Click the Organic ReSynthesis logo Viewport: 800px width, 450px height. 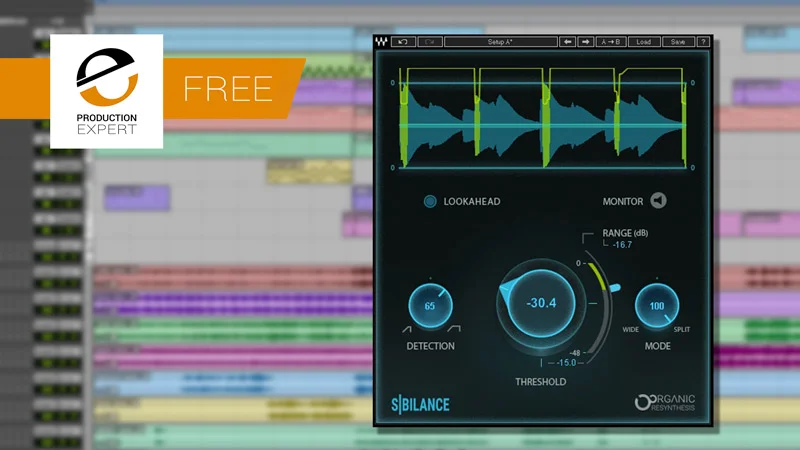(x=665, y=403)
